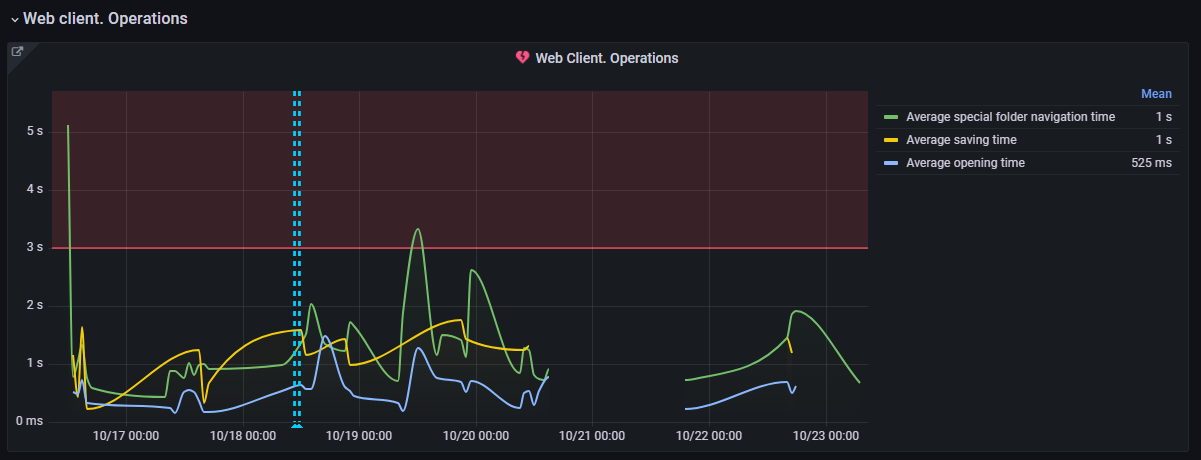
Task: Click the cyan annotation marker below the graph
Action: tap(297, 427)
